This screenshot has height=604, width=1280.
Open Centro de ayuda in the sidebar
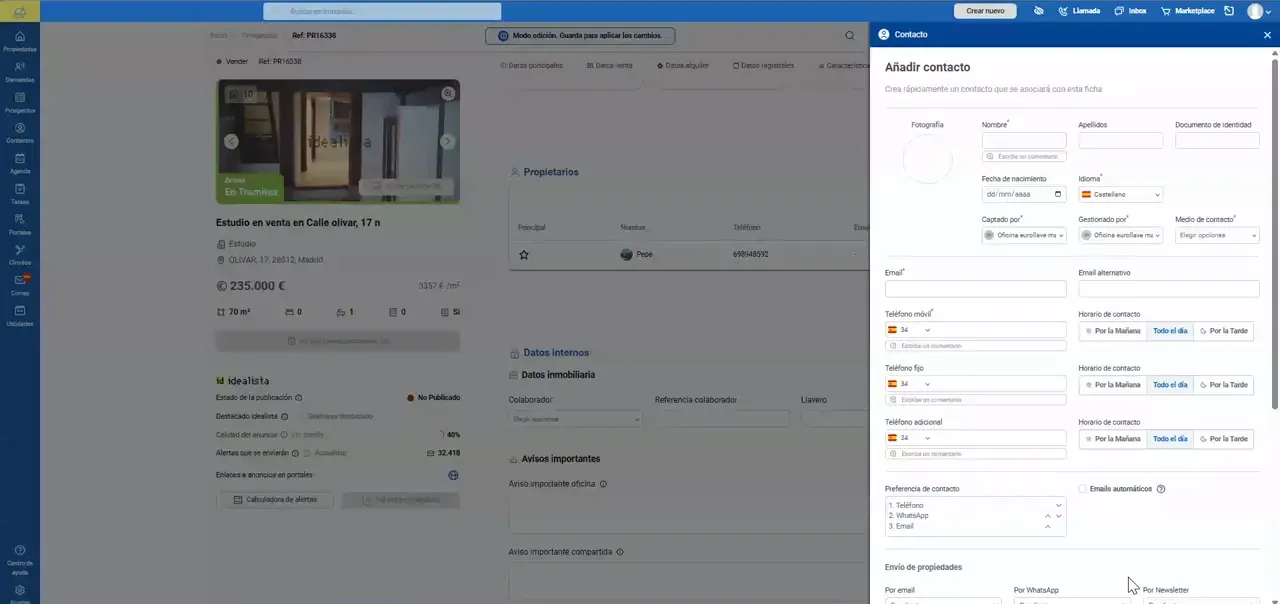click(x=19, y=560)
